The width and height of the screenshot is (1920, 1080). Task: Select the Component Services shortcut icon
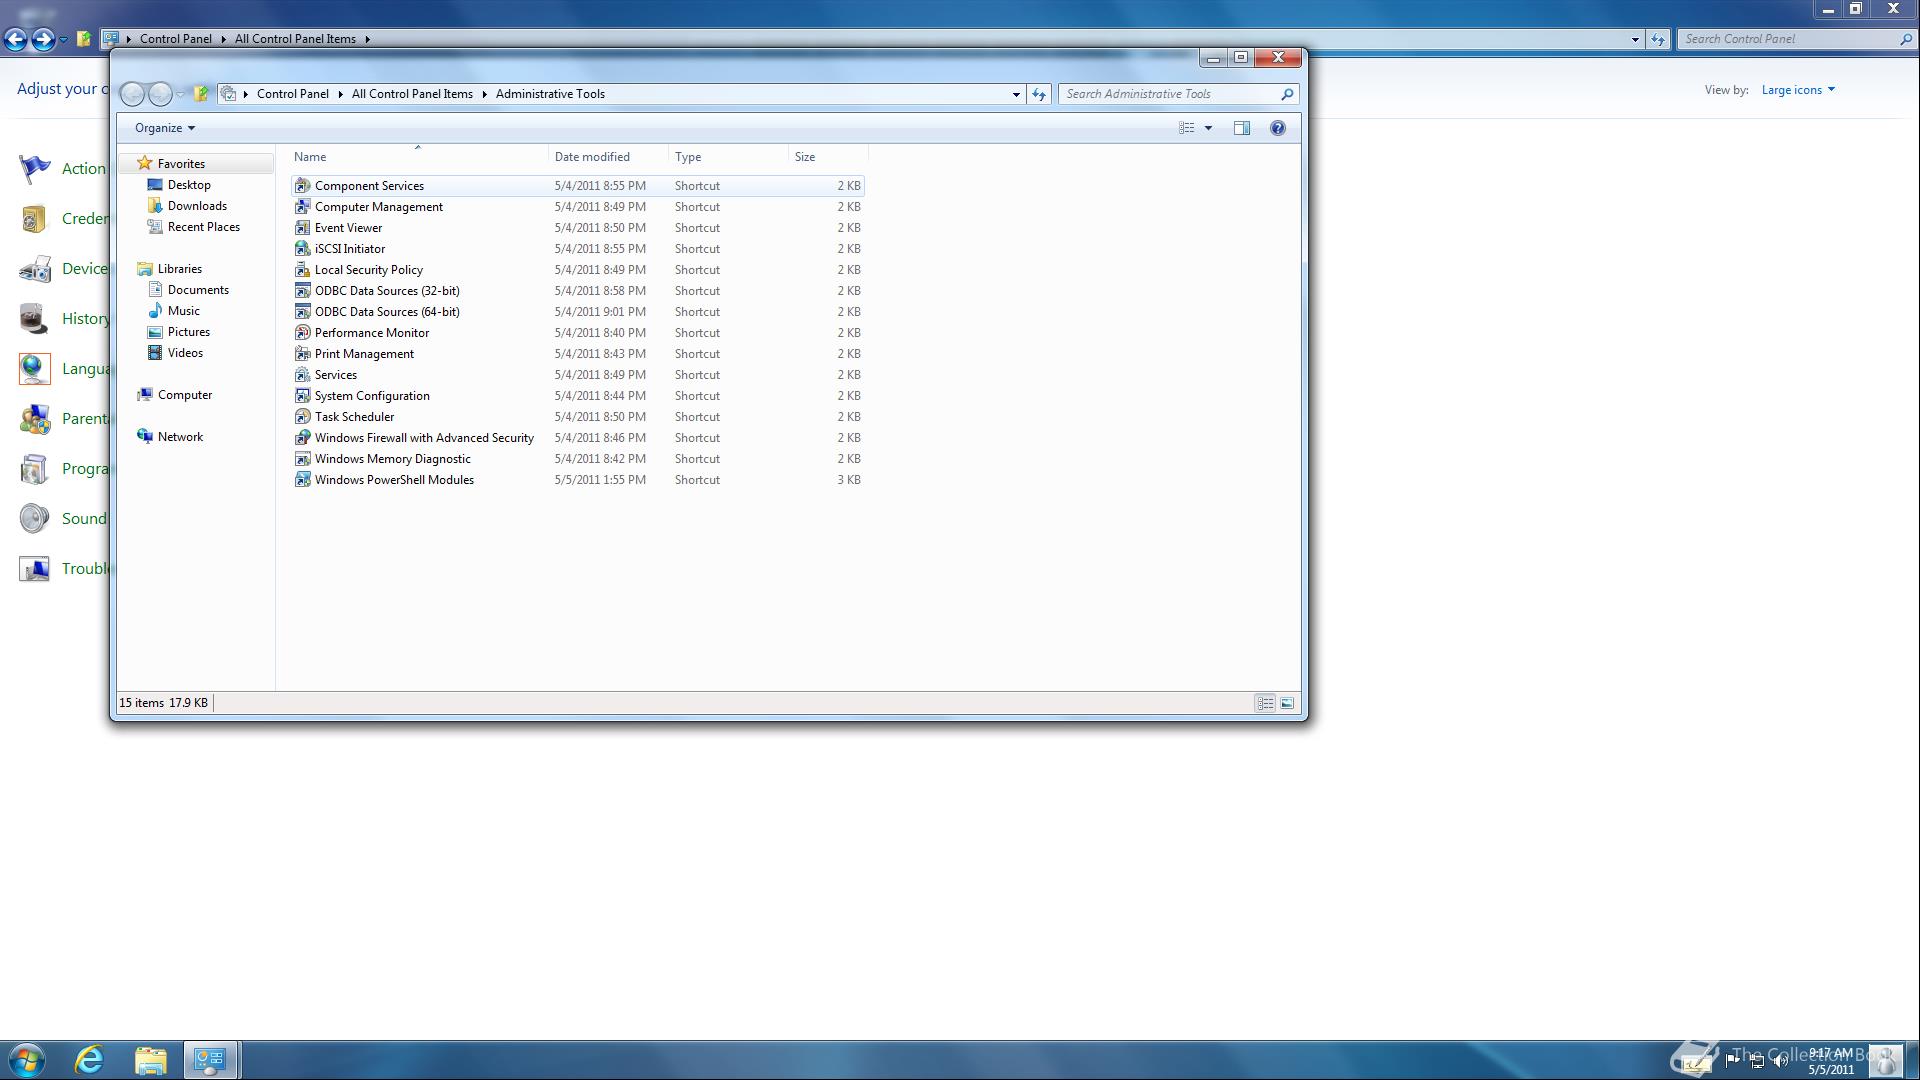[x=302, y=186]
